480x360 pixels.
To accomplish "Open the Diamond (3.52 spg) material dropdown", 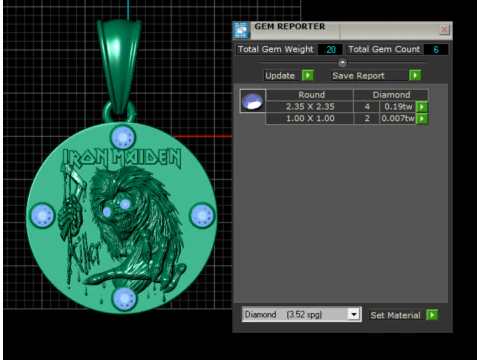I will (353, 314).
